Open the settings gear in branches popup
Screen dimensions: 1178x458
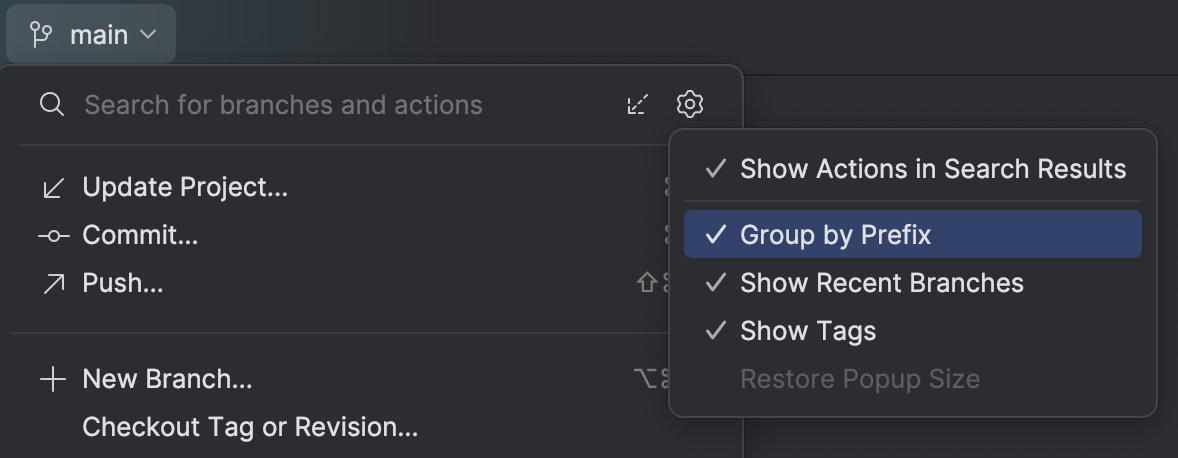coord(690,104)
